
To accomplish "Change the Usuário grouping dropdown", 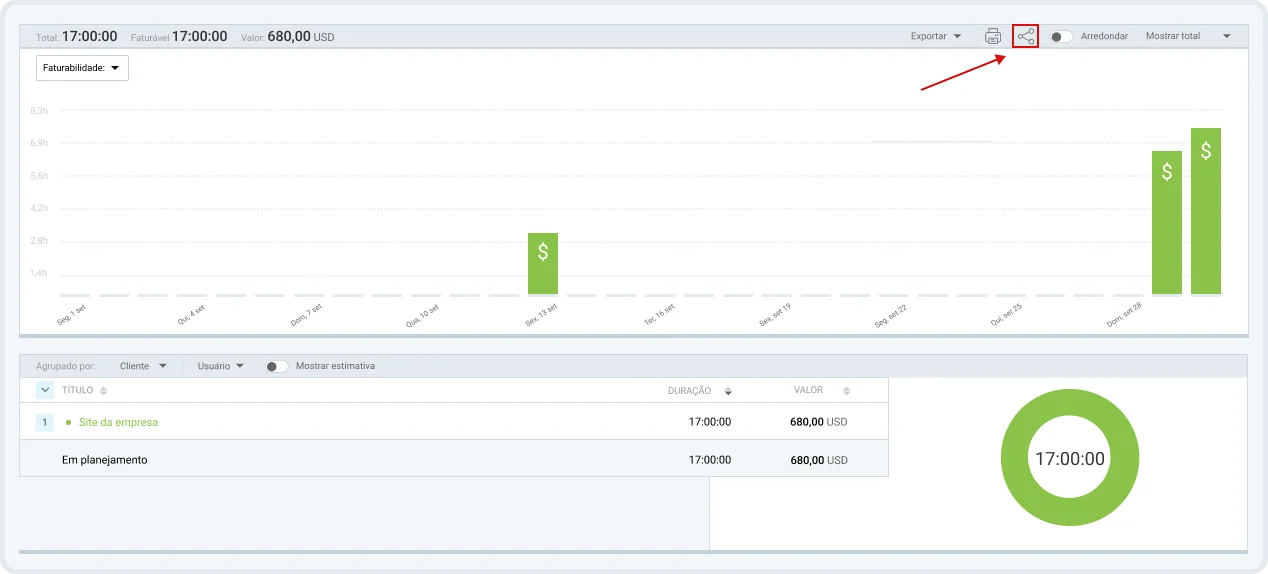I will point(221,366).
